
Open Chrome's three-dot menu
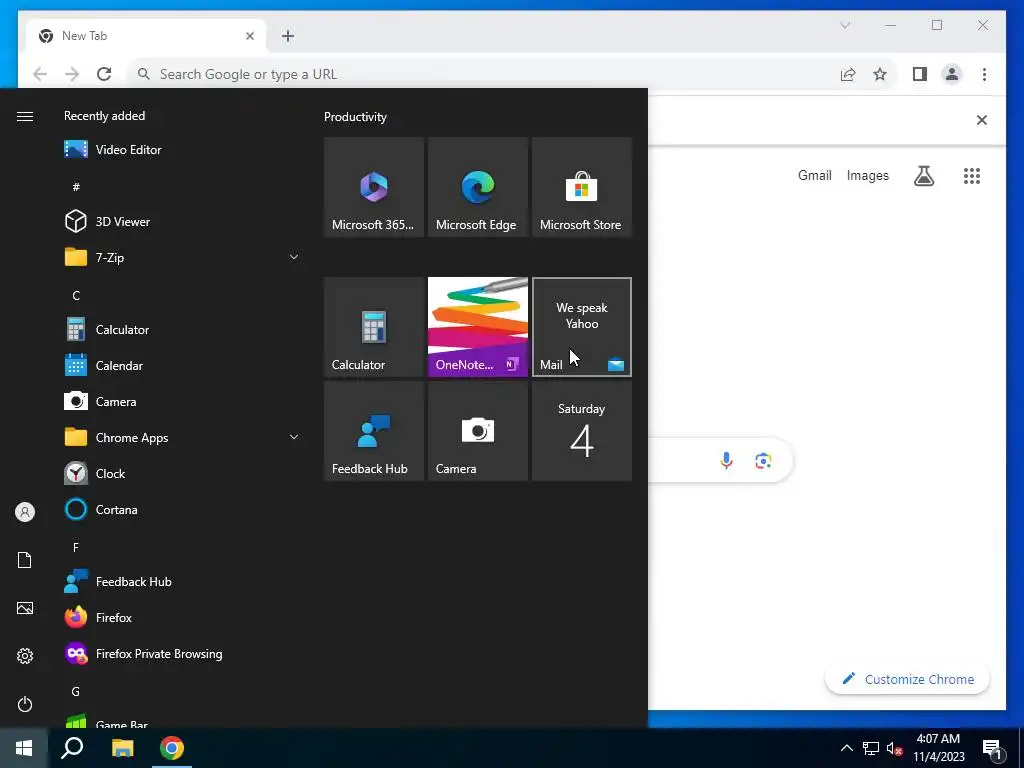[x=984, y=74]
